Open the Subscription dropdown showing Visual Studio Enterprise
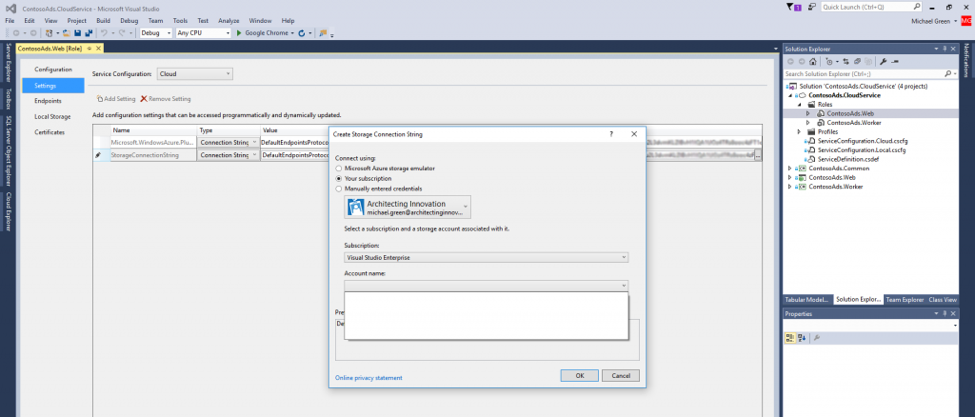975x417 pixels. click(x=486, y=257)
